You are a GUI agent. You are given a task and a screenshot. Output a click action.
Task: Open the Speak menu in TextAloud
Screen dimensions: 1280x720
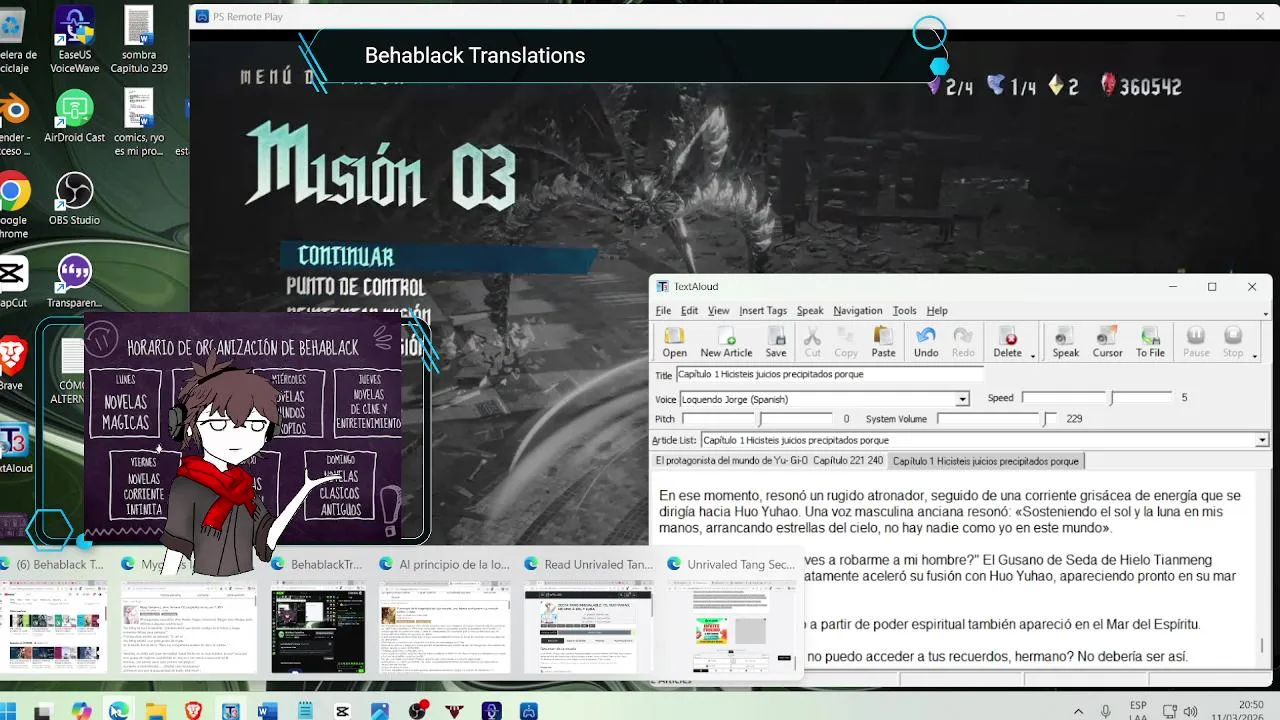[810, 311]
